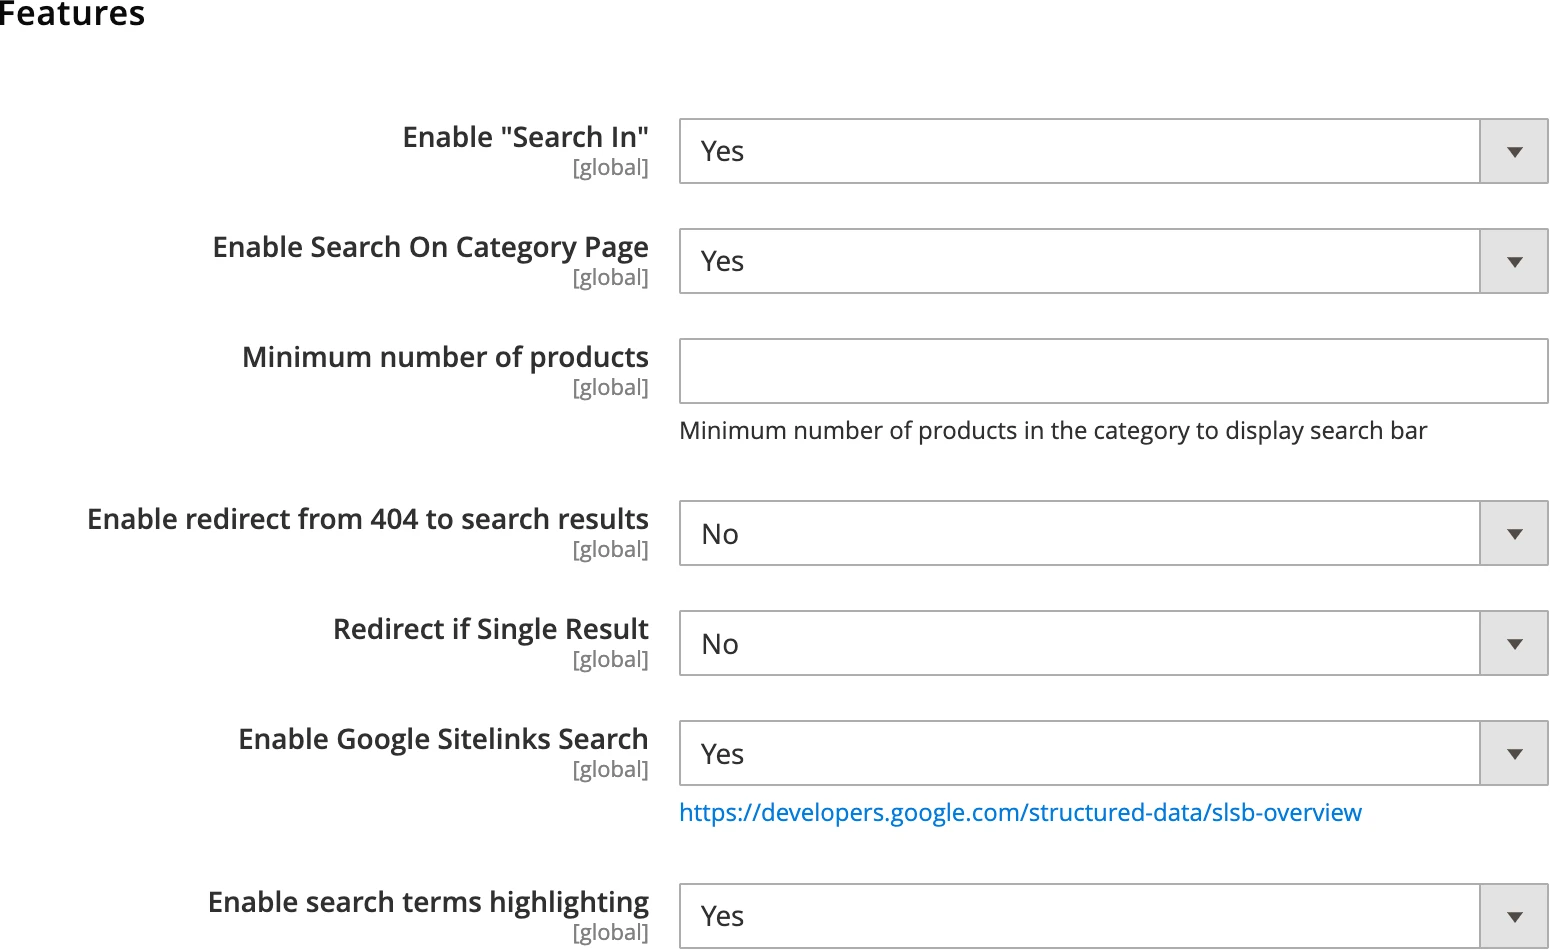This screenshot has height=950, width=1550.
Task: Click the Google Sitelinks Search dropdown arrow
Action: pyautogui.click(x=1513, y=753)
